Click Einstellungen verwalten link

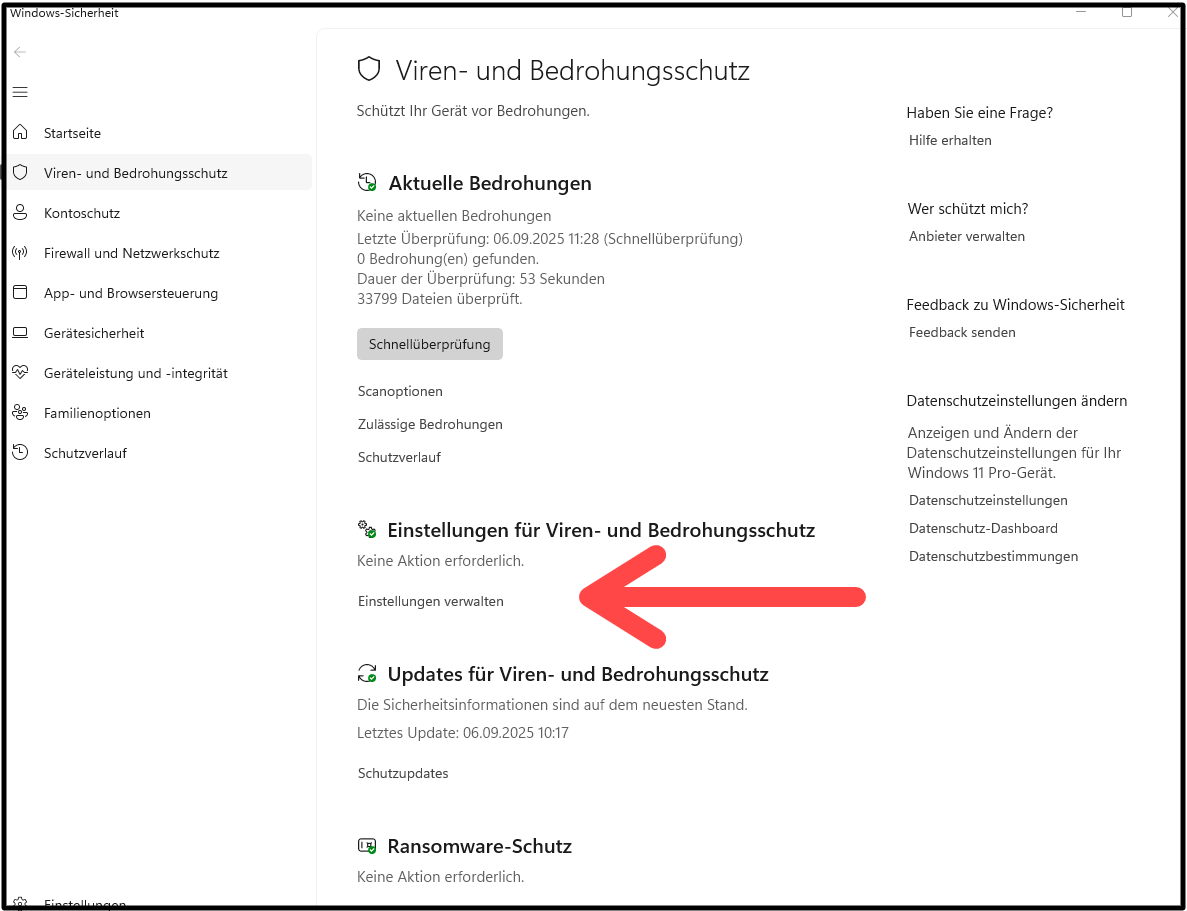[x=431, y=601]
